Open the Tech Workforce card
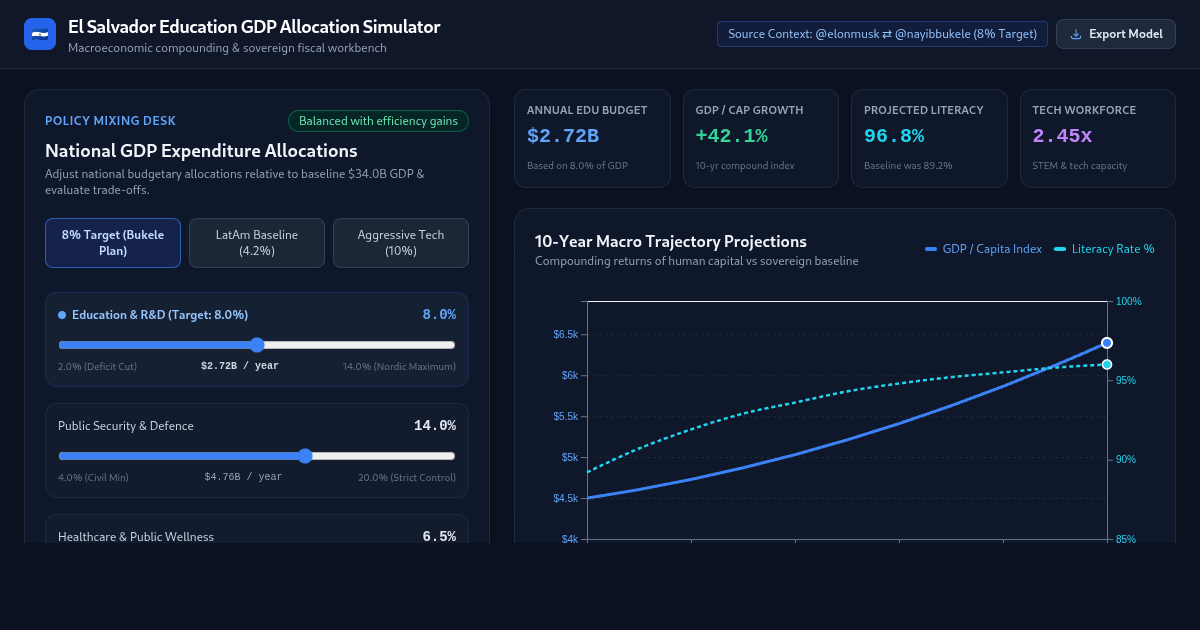The height and width of the screenshot is (630, 1200). pos(1098,139)
